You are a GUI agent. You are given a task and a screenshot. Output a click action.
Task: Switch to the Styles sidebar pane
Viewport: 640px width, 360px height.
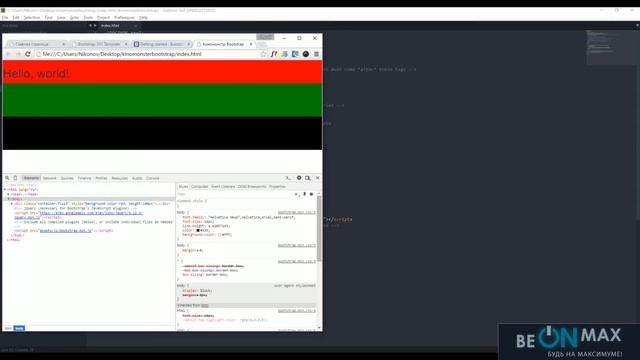click(x=183, y=187)
